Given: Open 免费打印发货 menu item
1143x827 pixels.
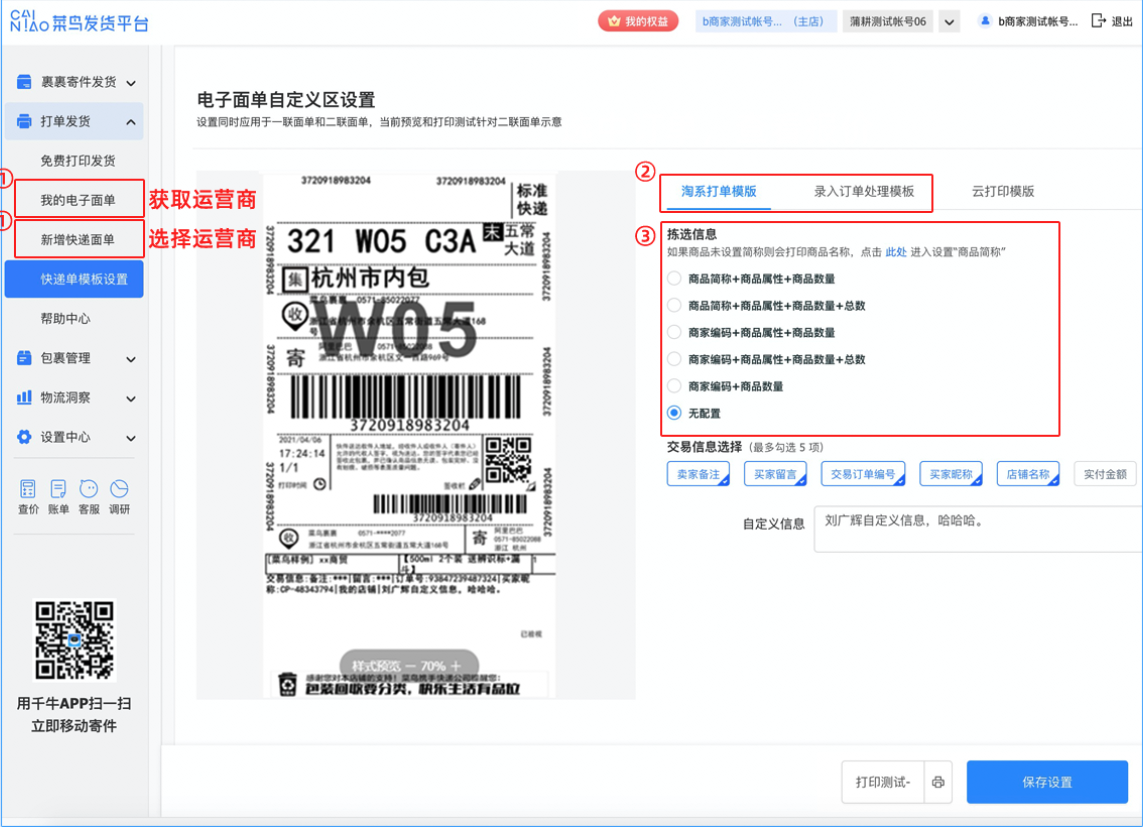Looking at the screenshot, I should [78, 160].
